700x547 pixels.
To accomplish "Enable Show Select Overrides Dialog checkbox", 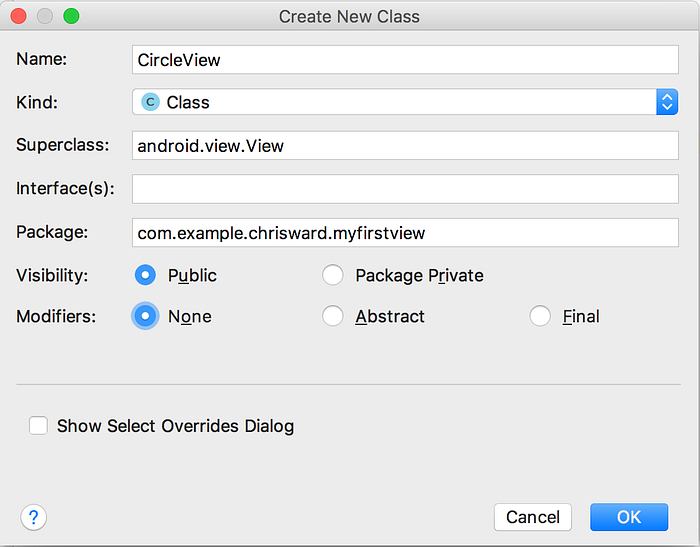I will (x=39, y=426).
